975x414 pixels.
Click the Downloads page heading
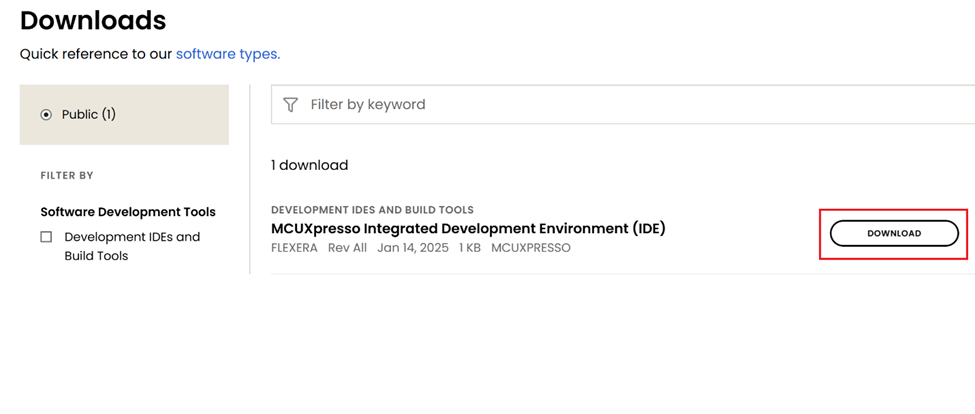pos(93,20)
